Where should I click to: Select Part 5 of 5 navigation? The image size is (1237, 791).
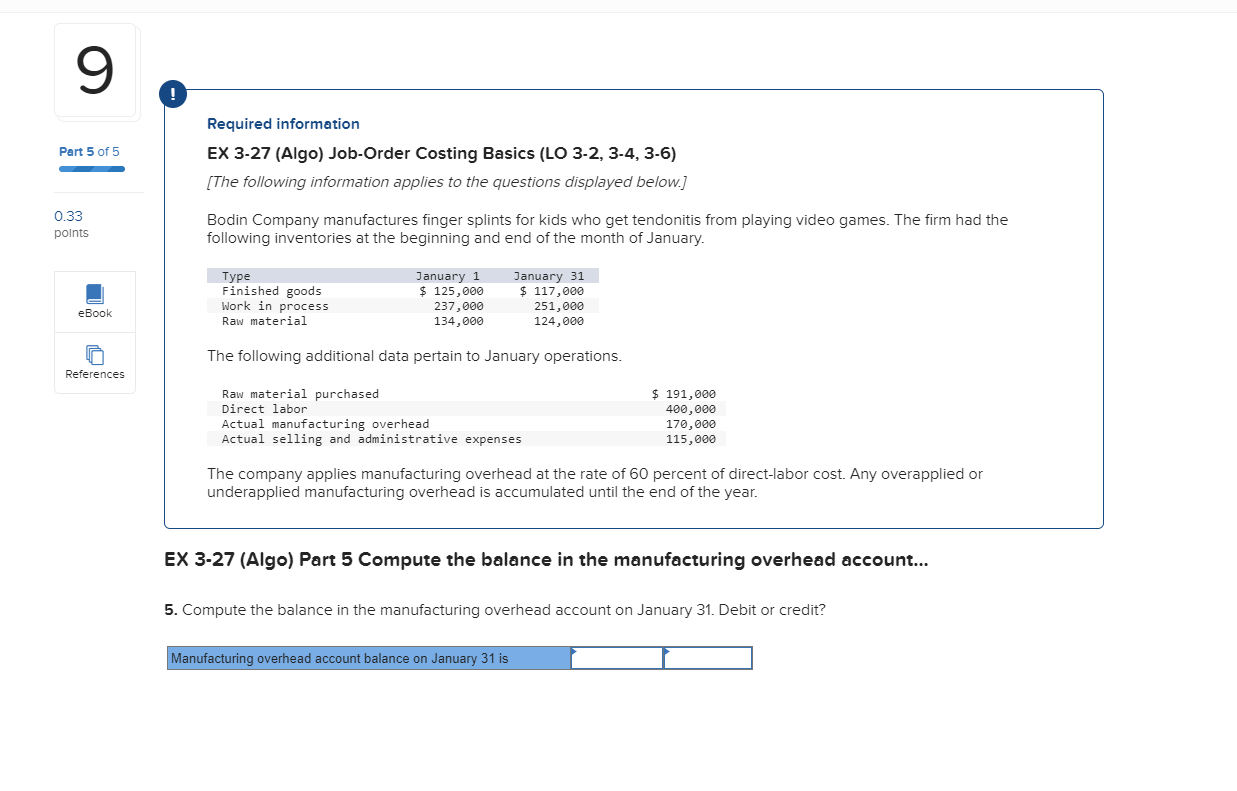tap(89, 151)
